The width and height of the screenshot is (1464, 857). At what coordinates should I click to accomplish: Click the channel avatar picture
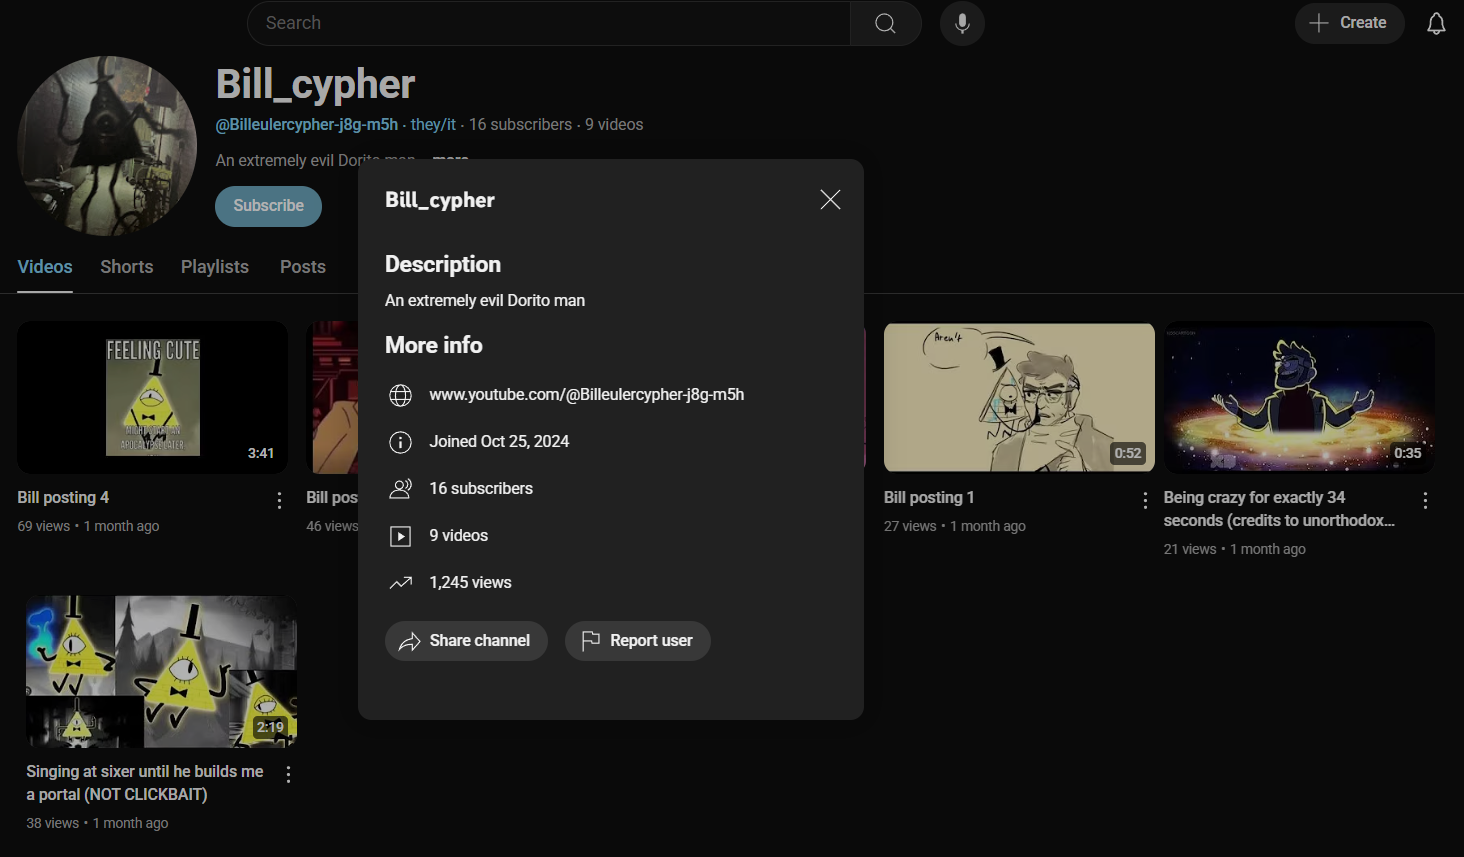107,146
